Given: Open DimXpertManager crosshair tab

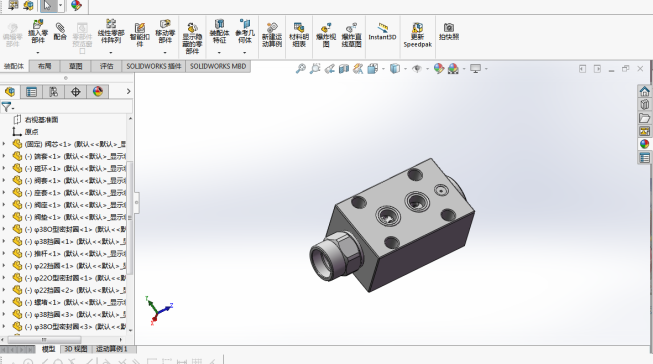Looking at the screenshot, I should click(x=75, y=92).
